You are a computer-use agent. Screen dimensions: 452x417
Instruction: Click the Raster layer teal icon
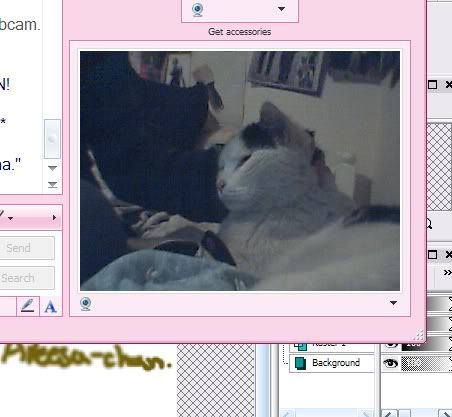(300, 347)
